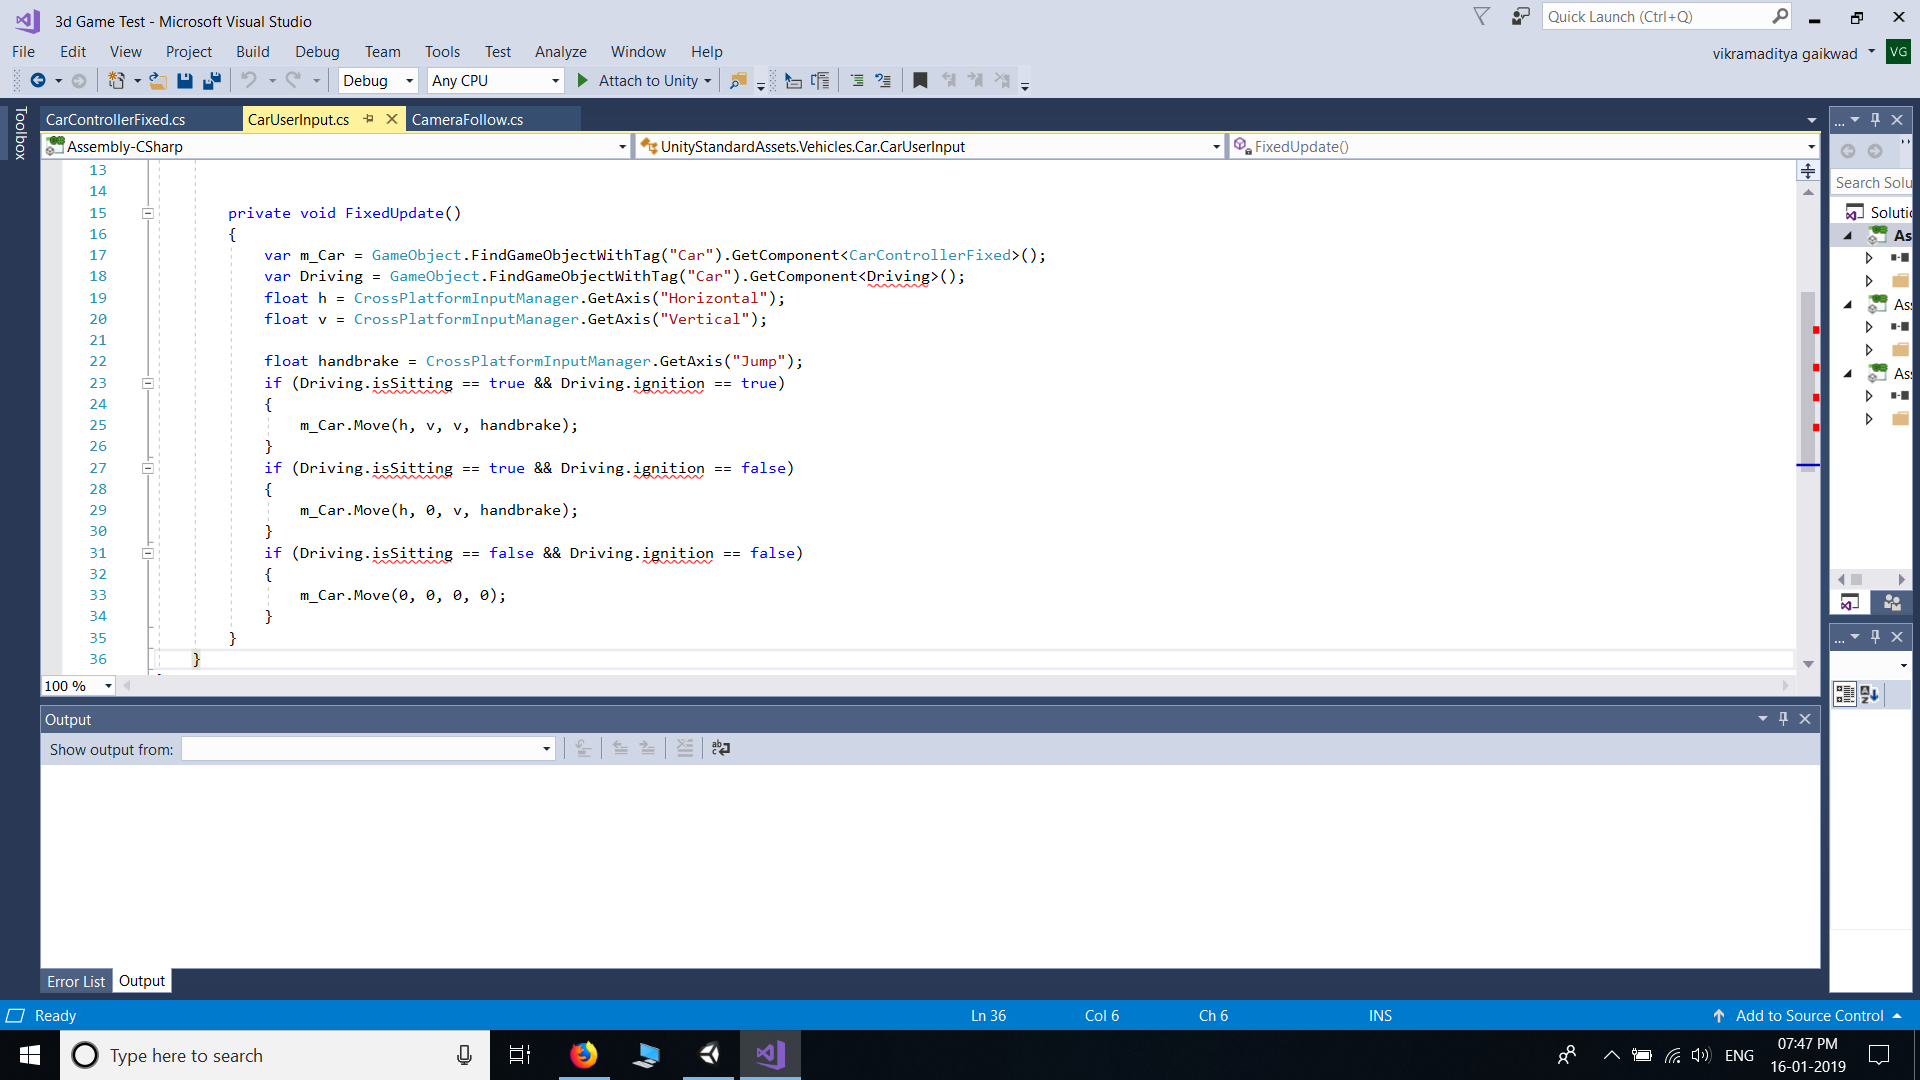The width and height of the screenshot is (1920, 1080).
Task: Switch to the CameraFollow.cs tab
Action: tap(467, 120)
